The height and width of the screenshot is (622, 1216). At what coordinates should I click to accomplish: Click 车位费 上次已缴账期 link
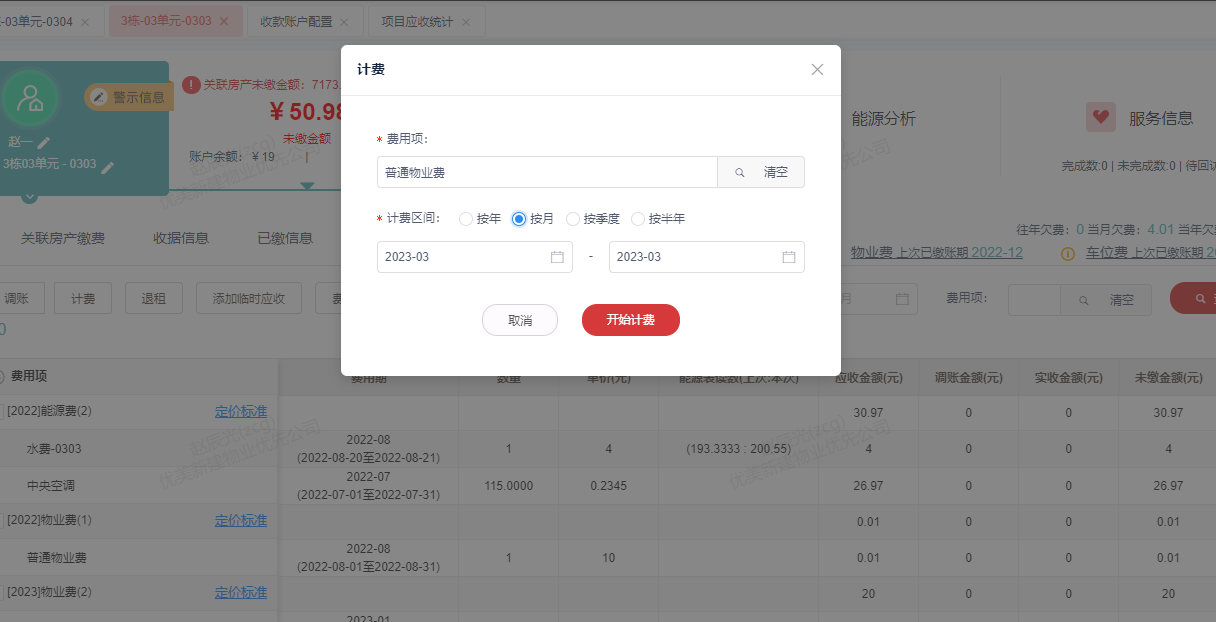point(1151,252)
